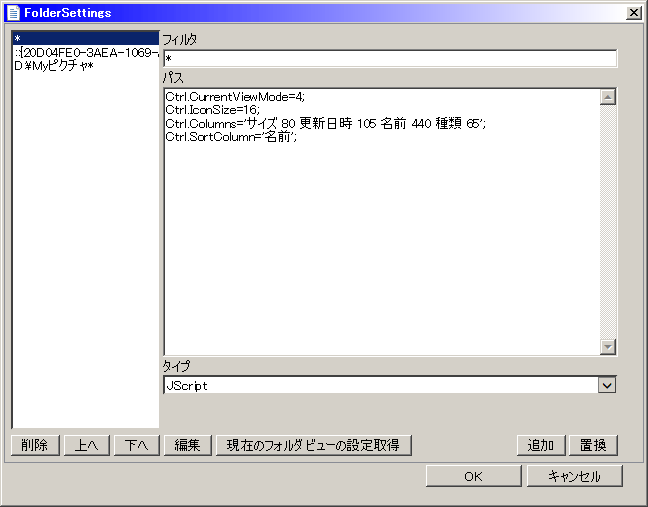The width and height of the screenshot is (648, 507).
Task: Replace the entry using 置換
Action: click(x=594, y=446)
